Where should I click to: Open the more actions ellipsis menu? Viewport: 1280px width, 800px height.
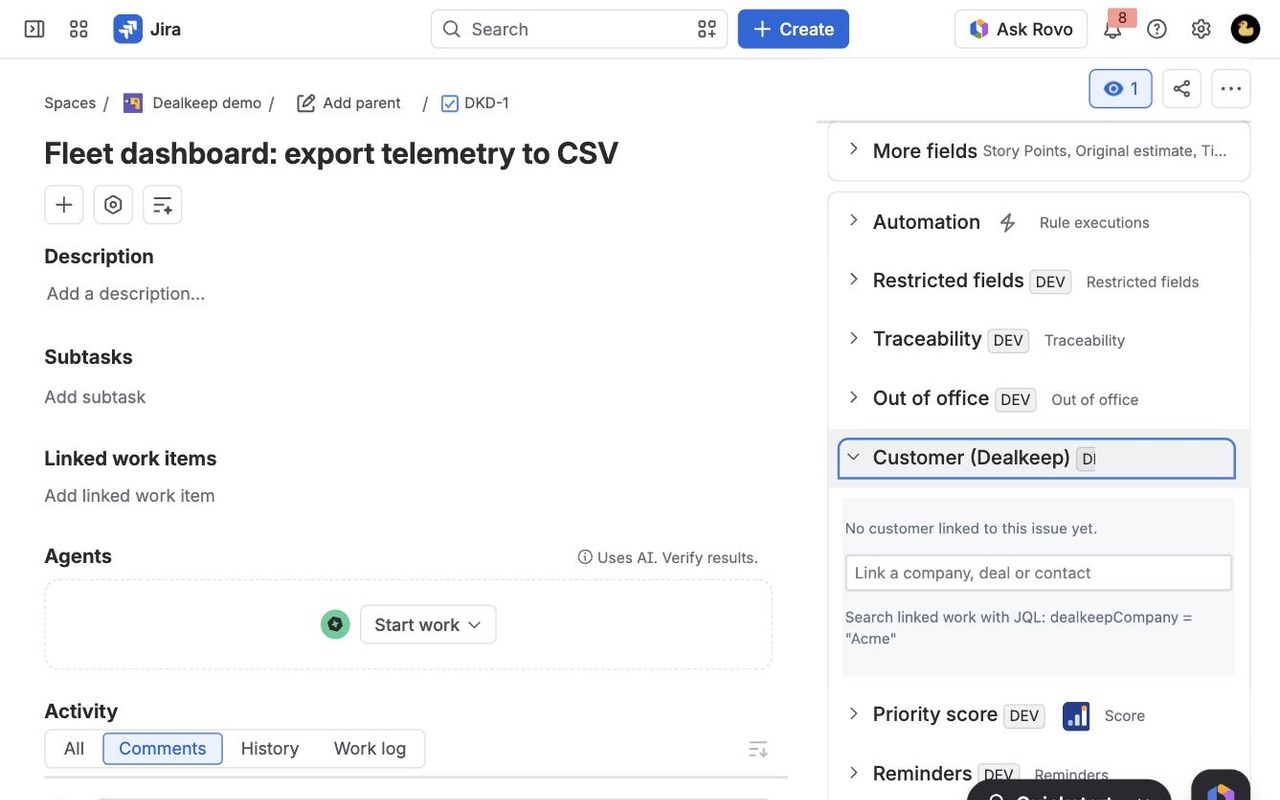(1231, 88)
